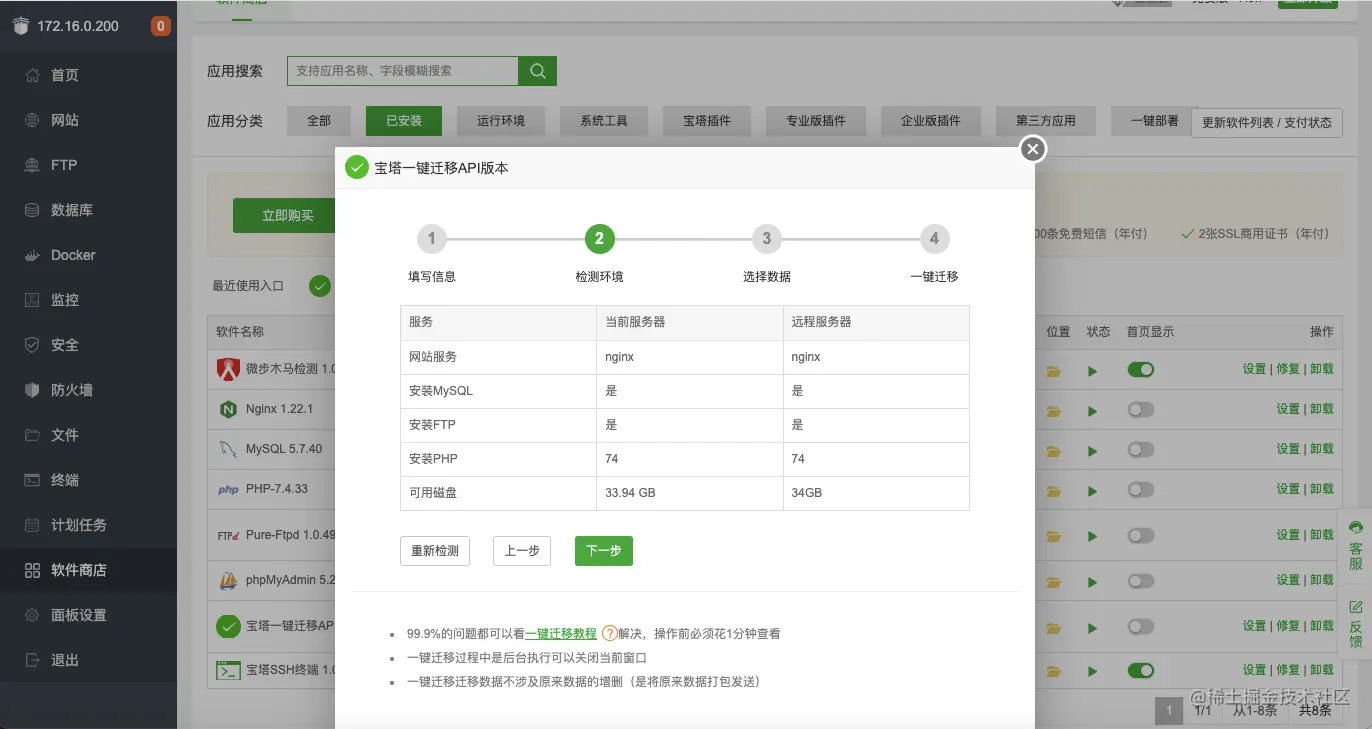1372x729 pixels.
Task: Click the help question mark beside 一键迁移教程
Action: pyautogui.click(x=609, y=633)
